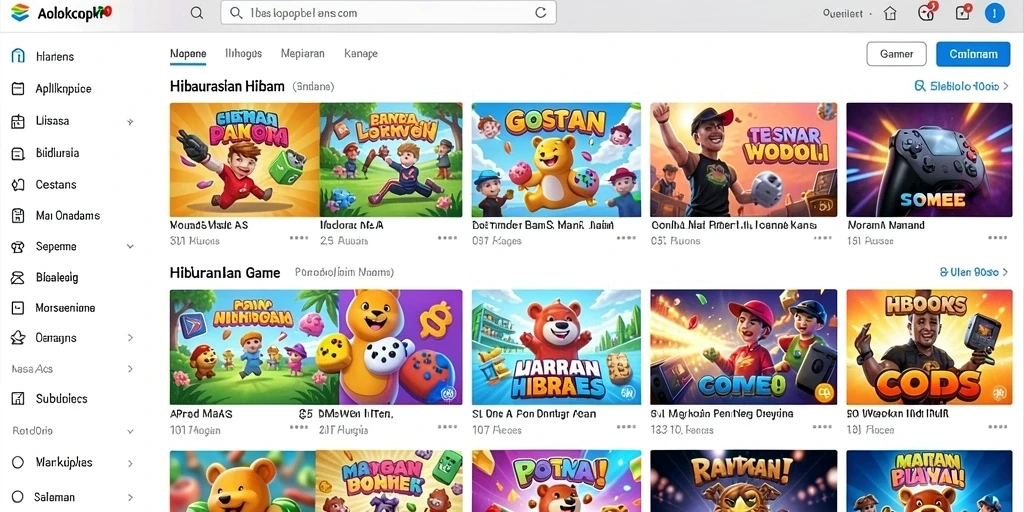Screen dimensions: 1024x512
Task: Click the Subludiecs sidebar icon
Action: [18, 398]
